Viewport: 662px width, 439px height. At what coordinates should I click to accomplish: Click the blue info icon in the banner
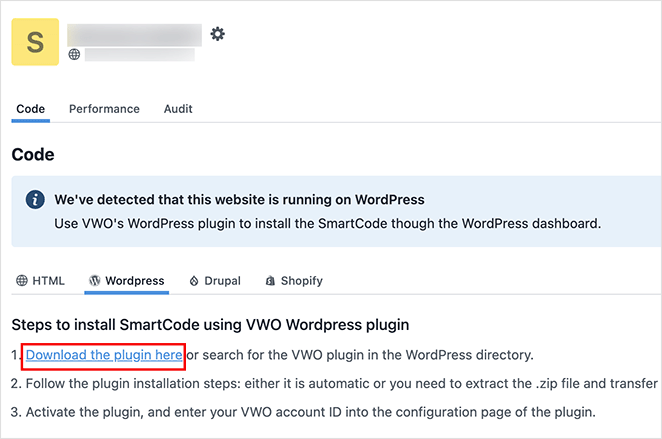coord(33,200)
